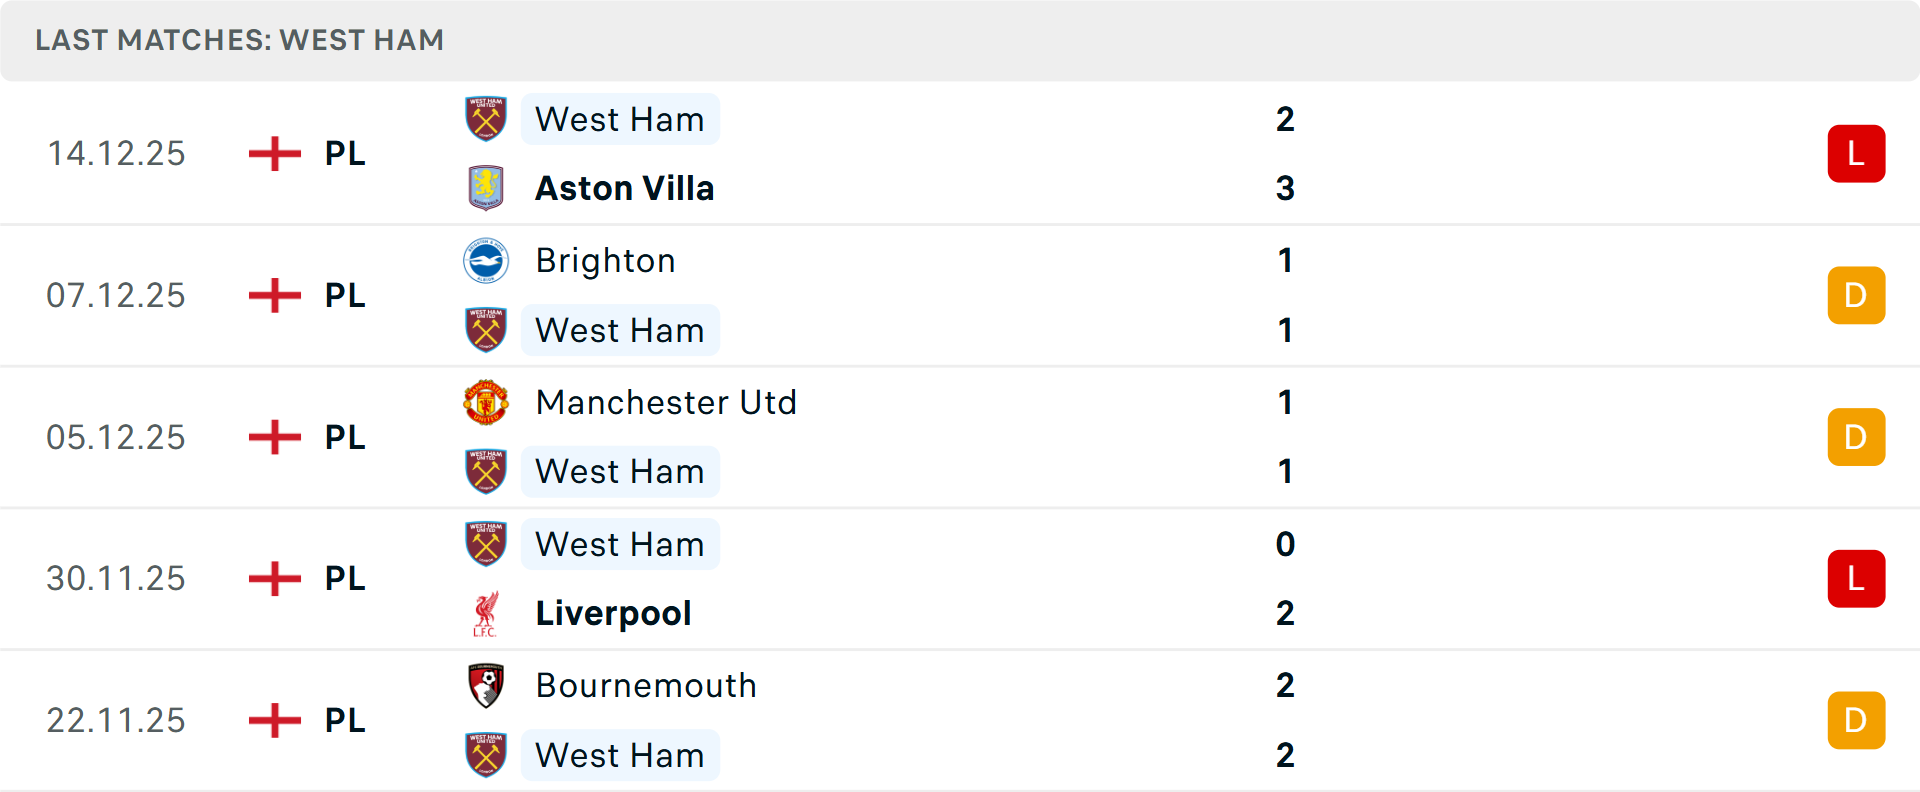This screenshot has height=792, width=1920.
Task: Click the red L badge for Liverpool match
Action: (x=1856, y=579)
